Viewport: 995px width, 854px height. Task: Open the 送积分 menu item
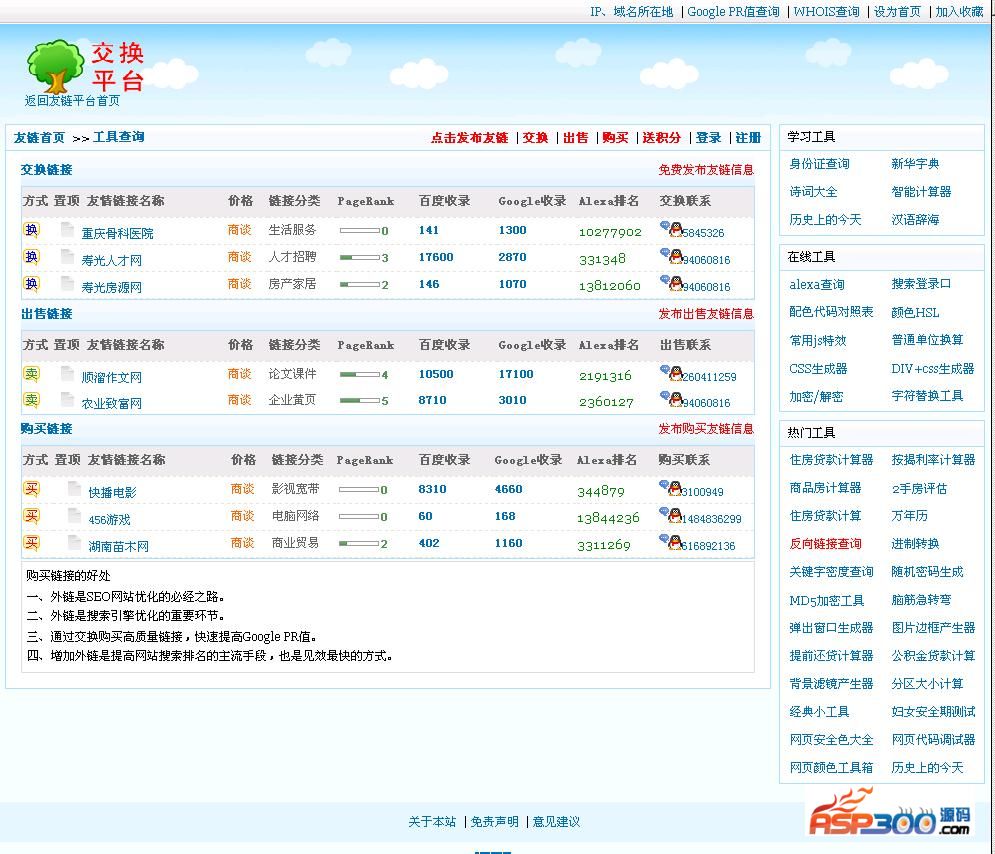[661, 138]
